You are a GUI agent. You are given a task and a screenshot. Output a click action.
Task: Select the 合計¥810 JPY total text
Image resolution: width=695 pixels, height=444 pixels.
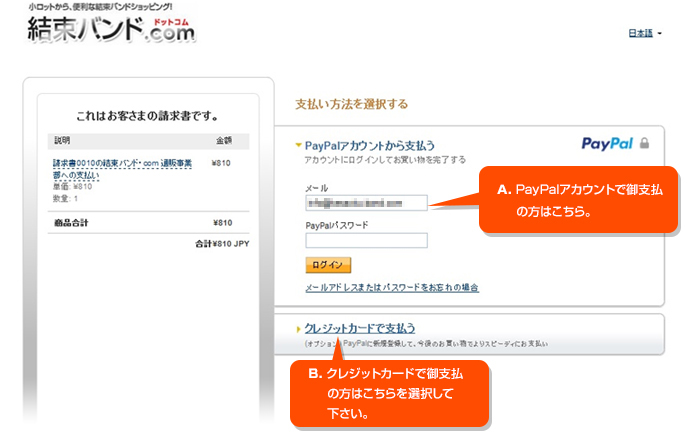pyautogui.click(x=222, y=244)
